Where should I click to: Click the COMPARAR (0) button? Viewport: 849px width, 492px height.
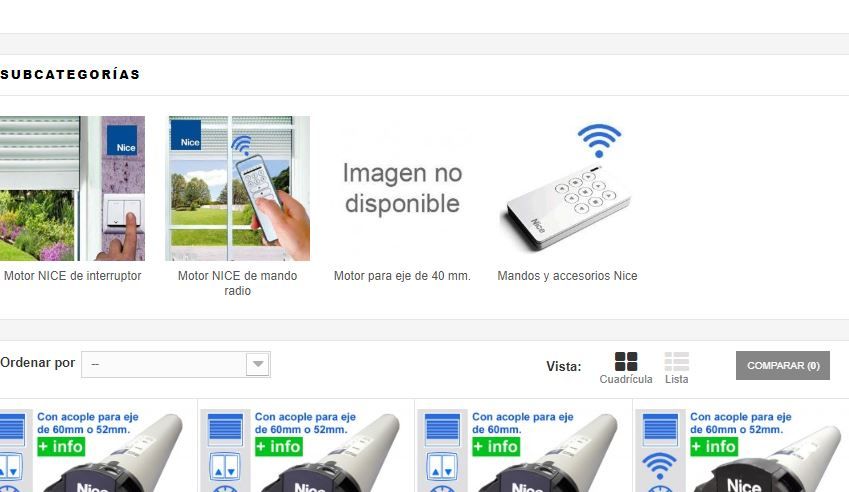tap(782, 365)
